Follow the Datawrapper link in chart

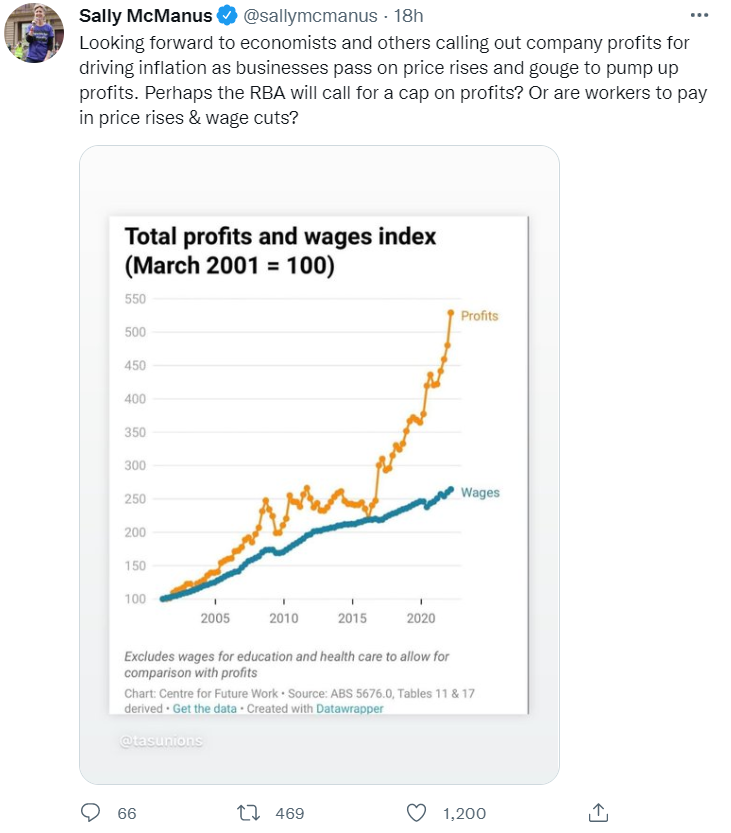pyautogui.click(x=350, y=708)
